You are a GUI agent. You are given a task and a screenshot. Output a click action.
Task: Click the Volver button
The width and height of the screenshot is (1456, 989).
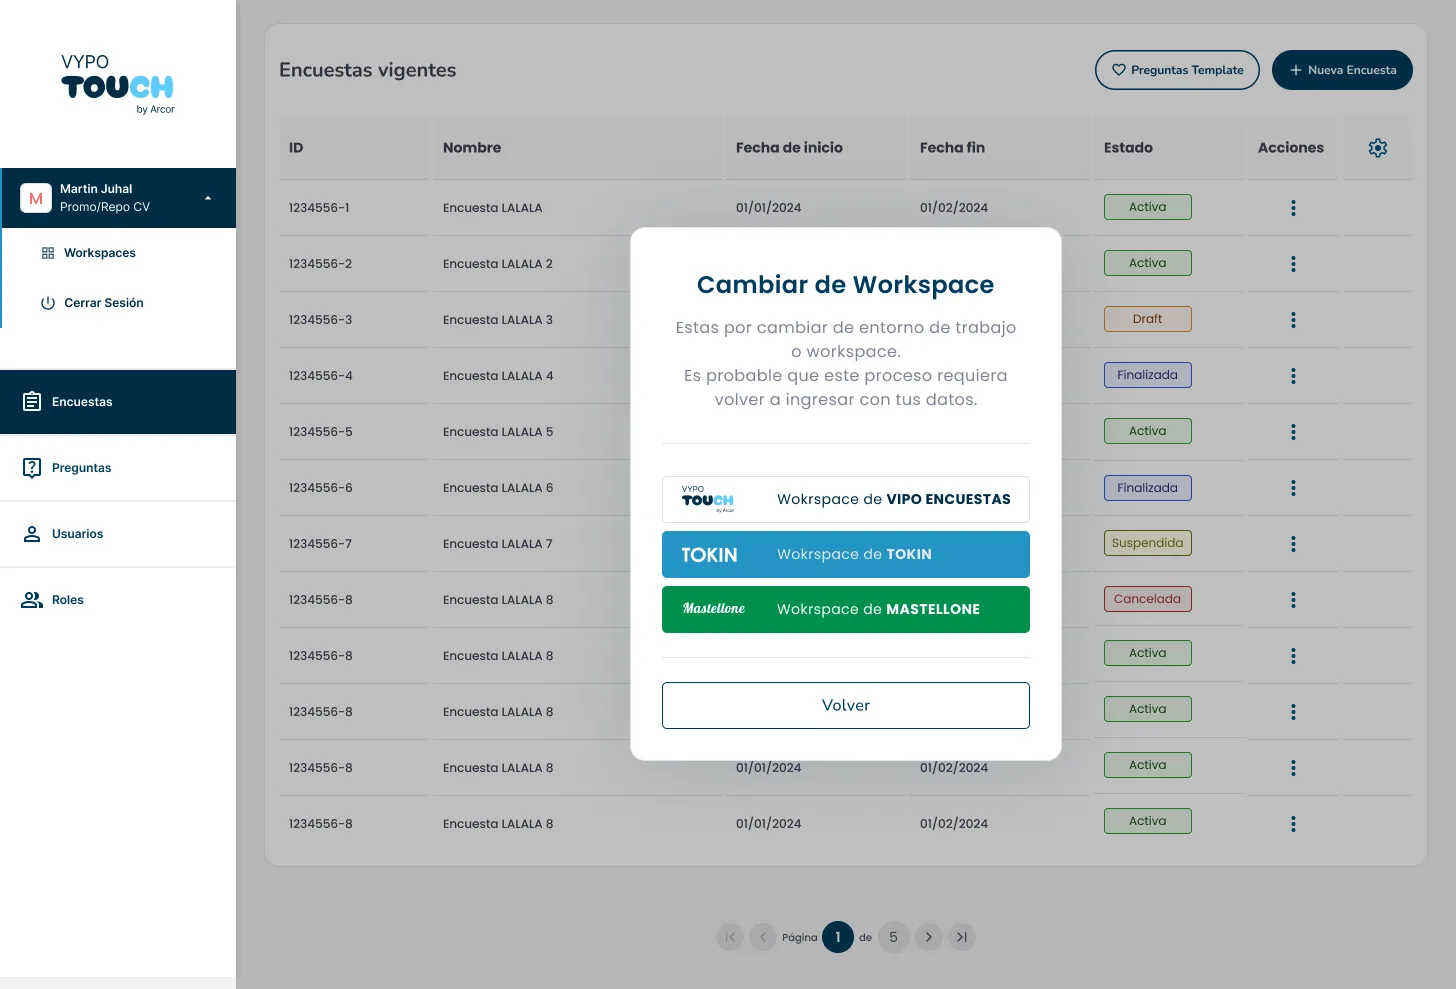[846, 705]
